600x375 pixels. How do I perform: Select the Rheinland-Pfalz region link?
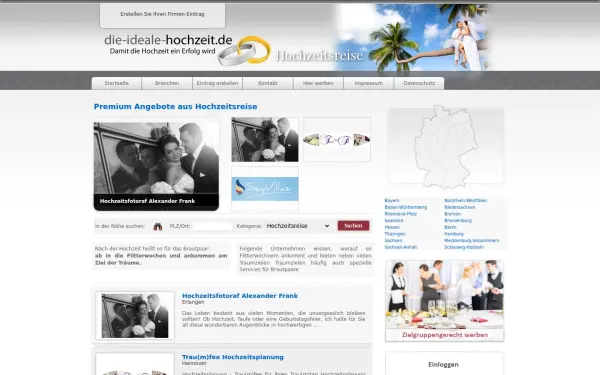point(401,214)
